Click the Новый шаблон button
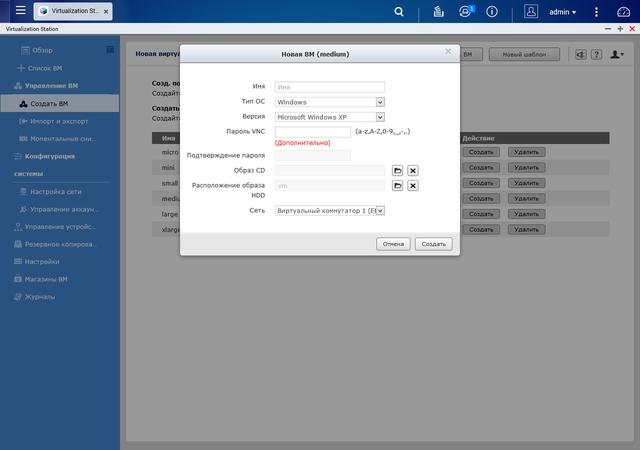The width and height of the screenshot is (640, 450). (524, 54)
